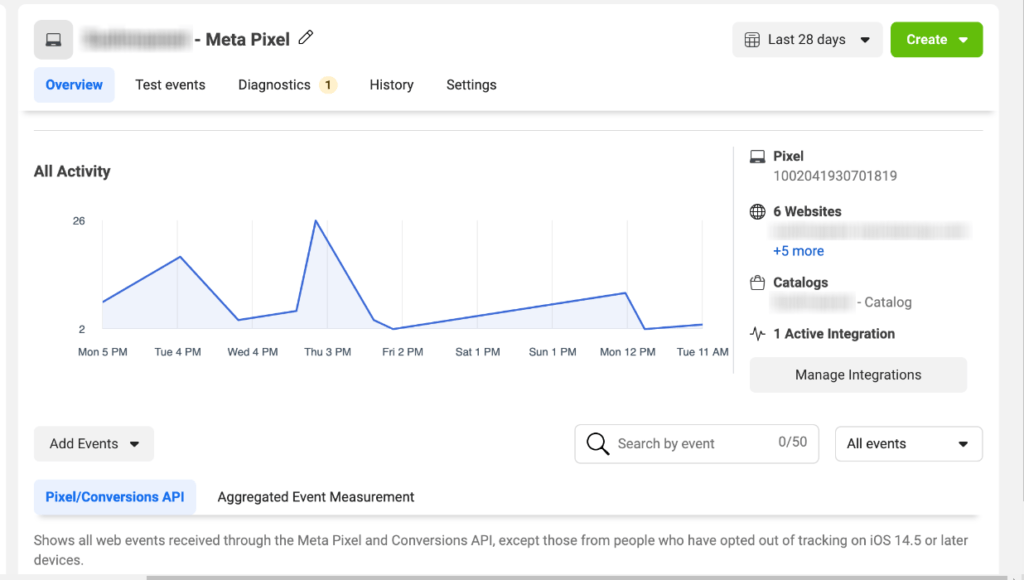This screenshot has height=580, width=1024.
Task: Click the Meta Pixel title text
Action: coord(248,40)
